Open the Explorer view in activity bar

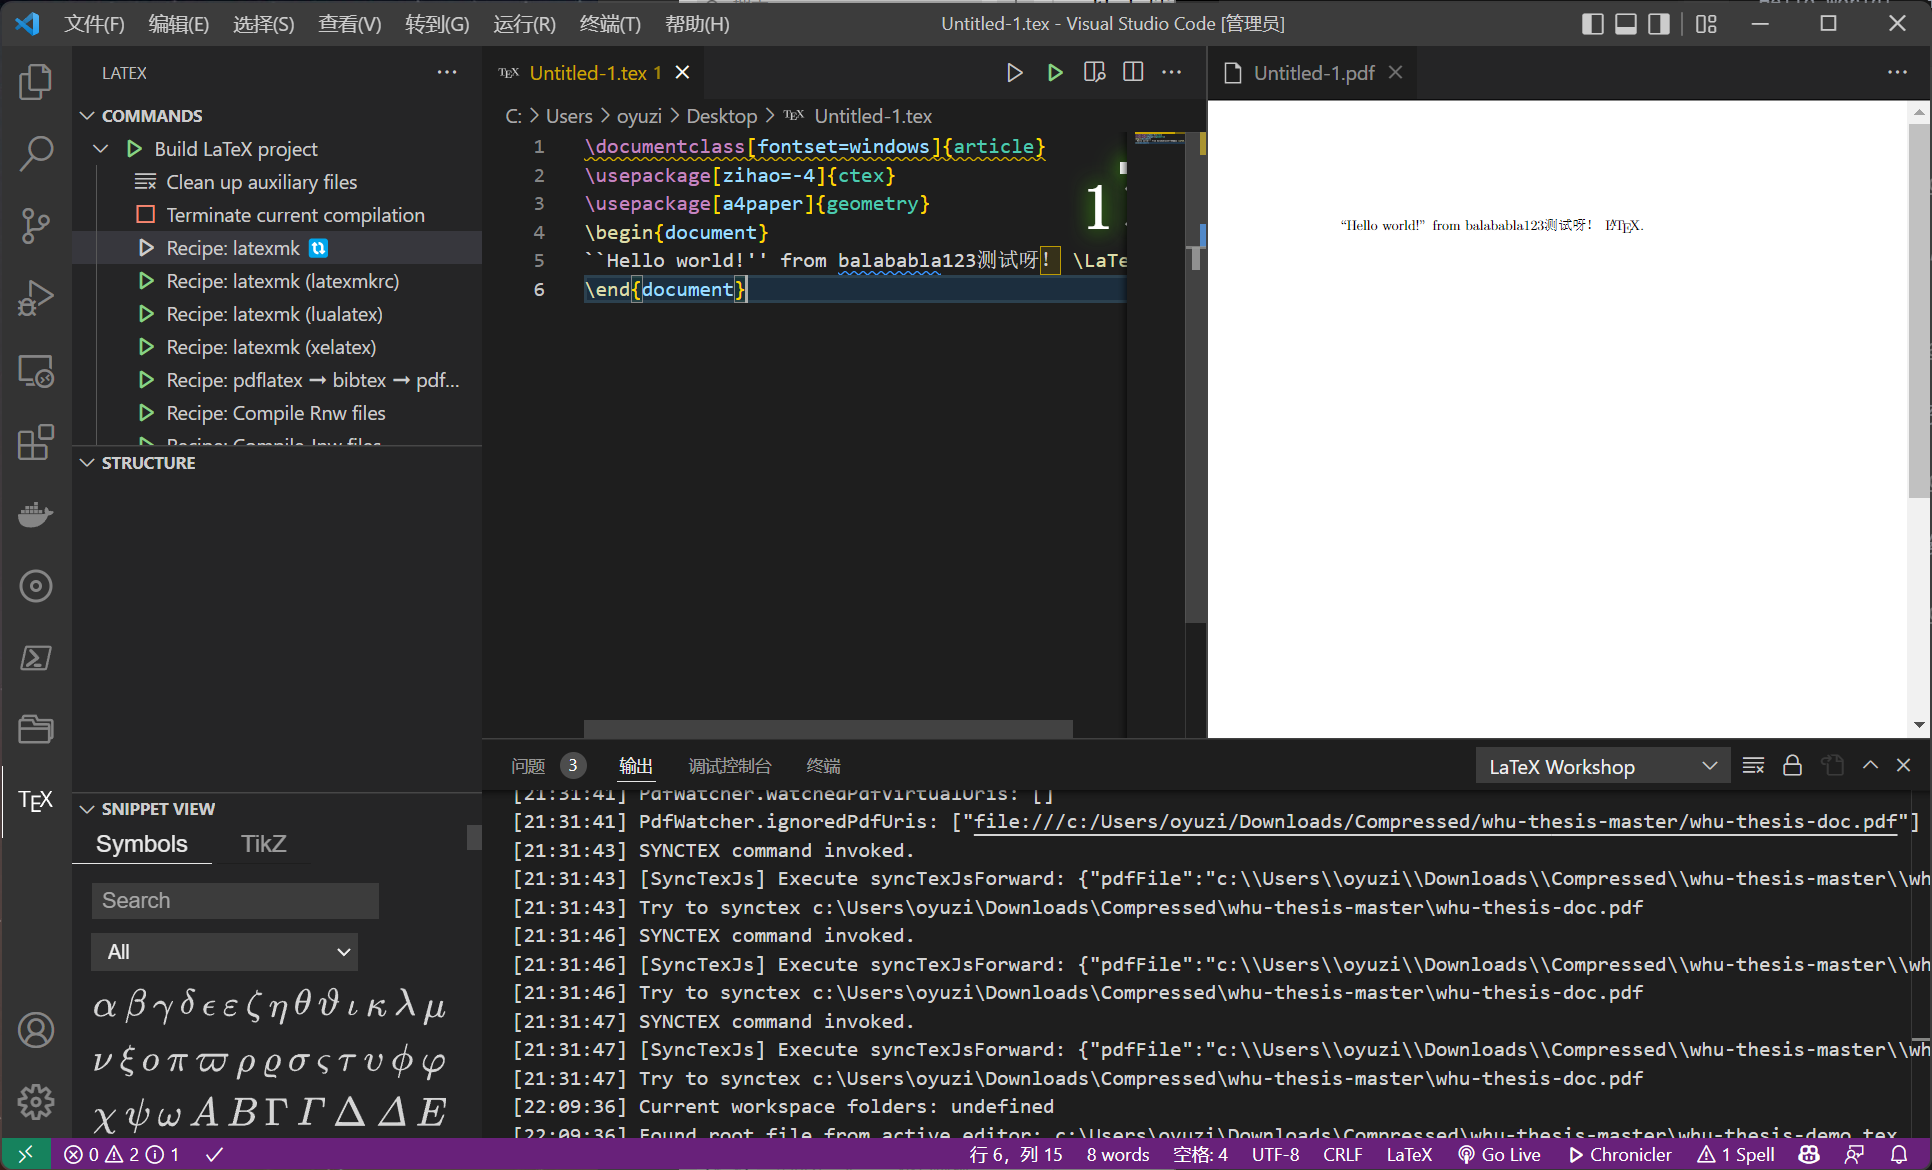36,81
